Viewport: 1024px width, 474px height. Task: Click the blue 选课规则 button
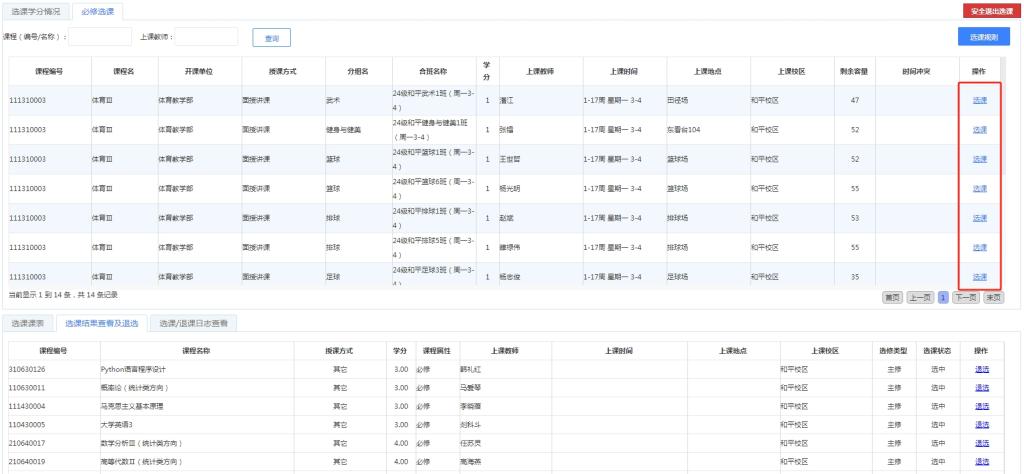pyautogui.click(x=983, y=37)
